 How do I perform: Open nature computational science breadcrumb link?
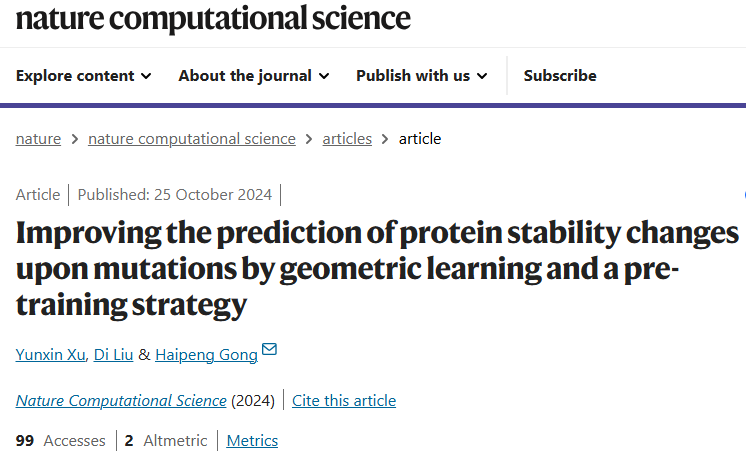click(x=192, y=139)
